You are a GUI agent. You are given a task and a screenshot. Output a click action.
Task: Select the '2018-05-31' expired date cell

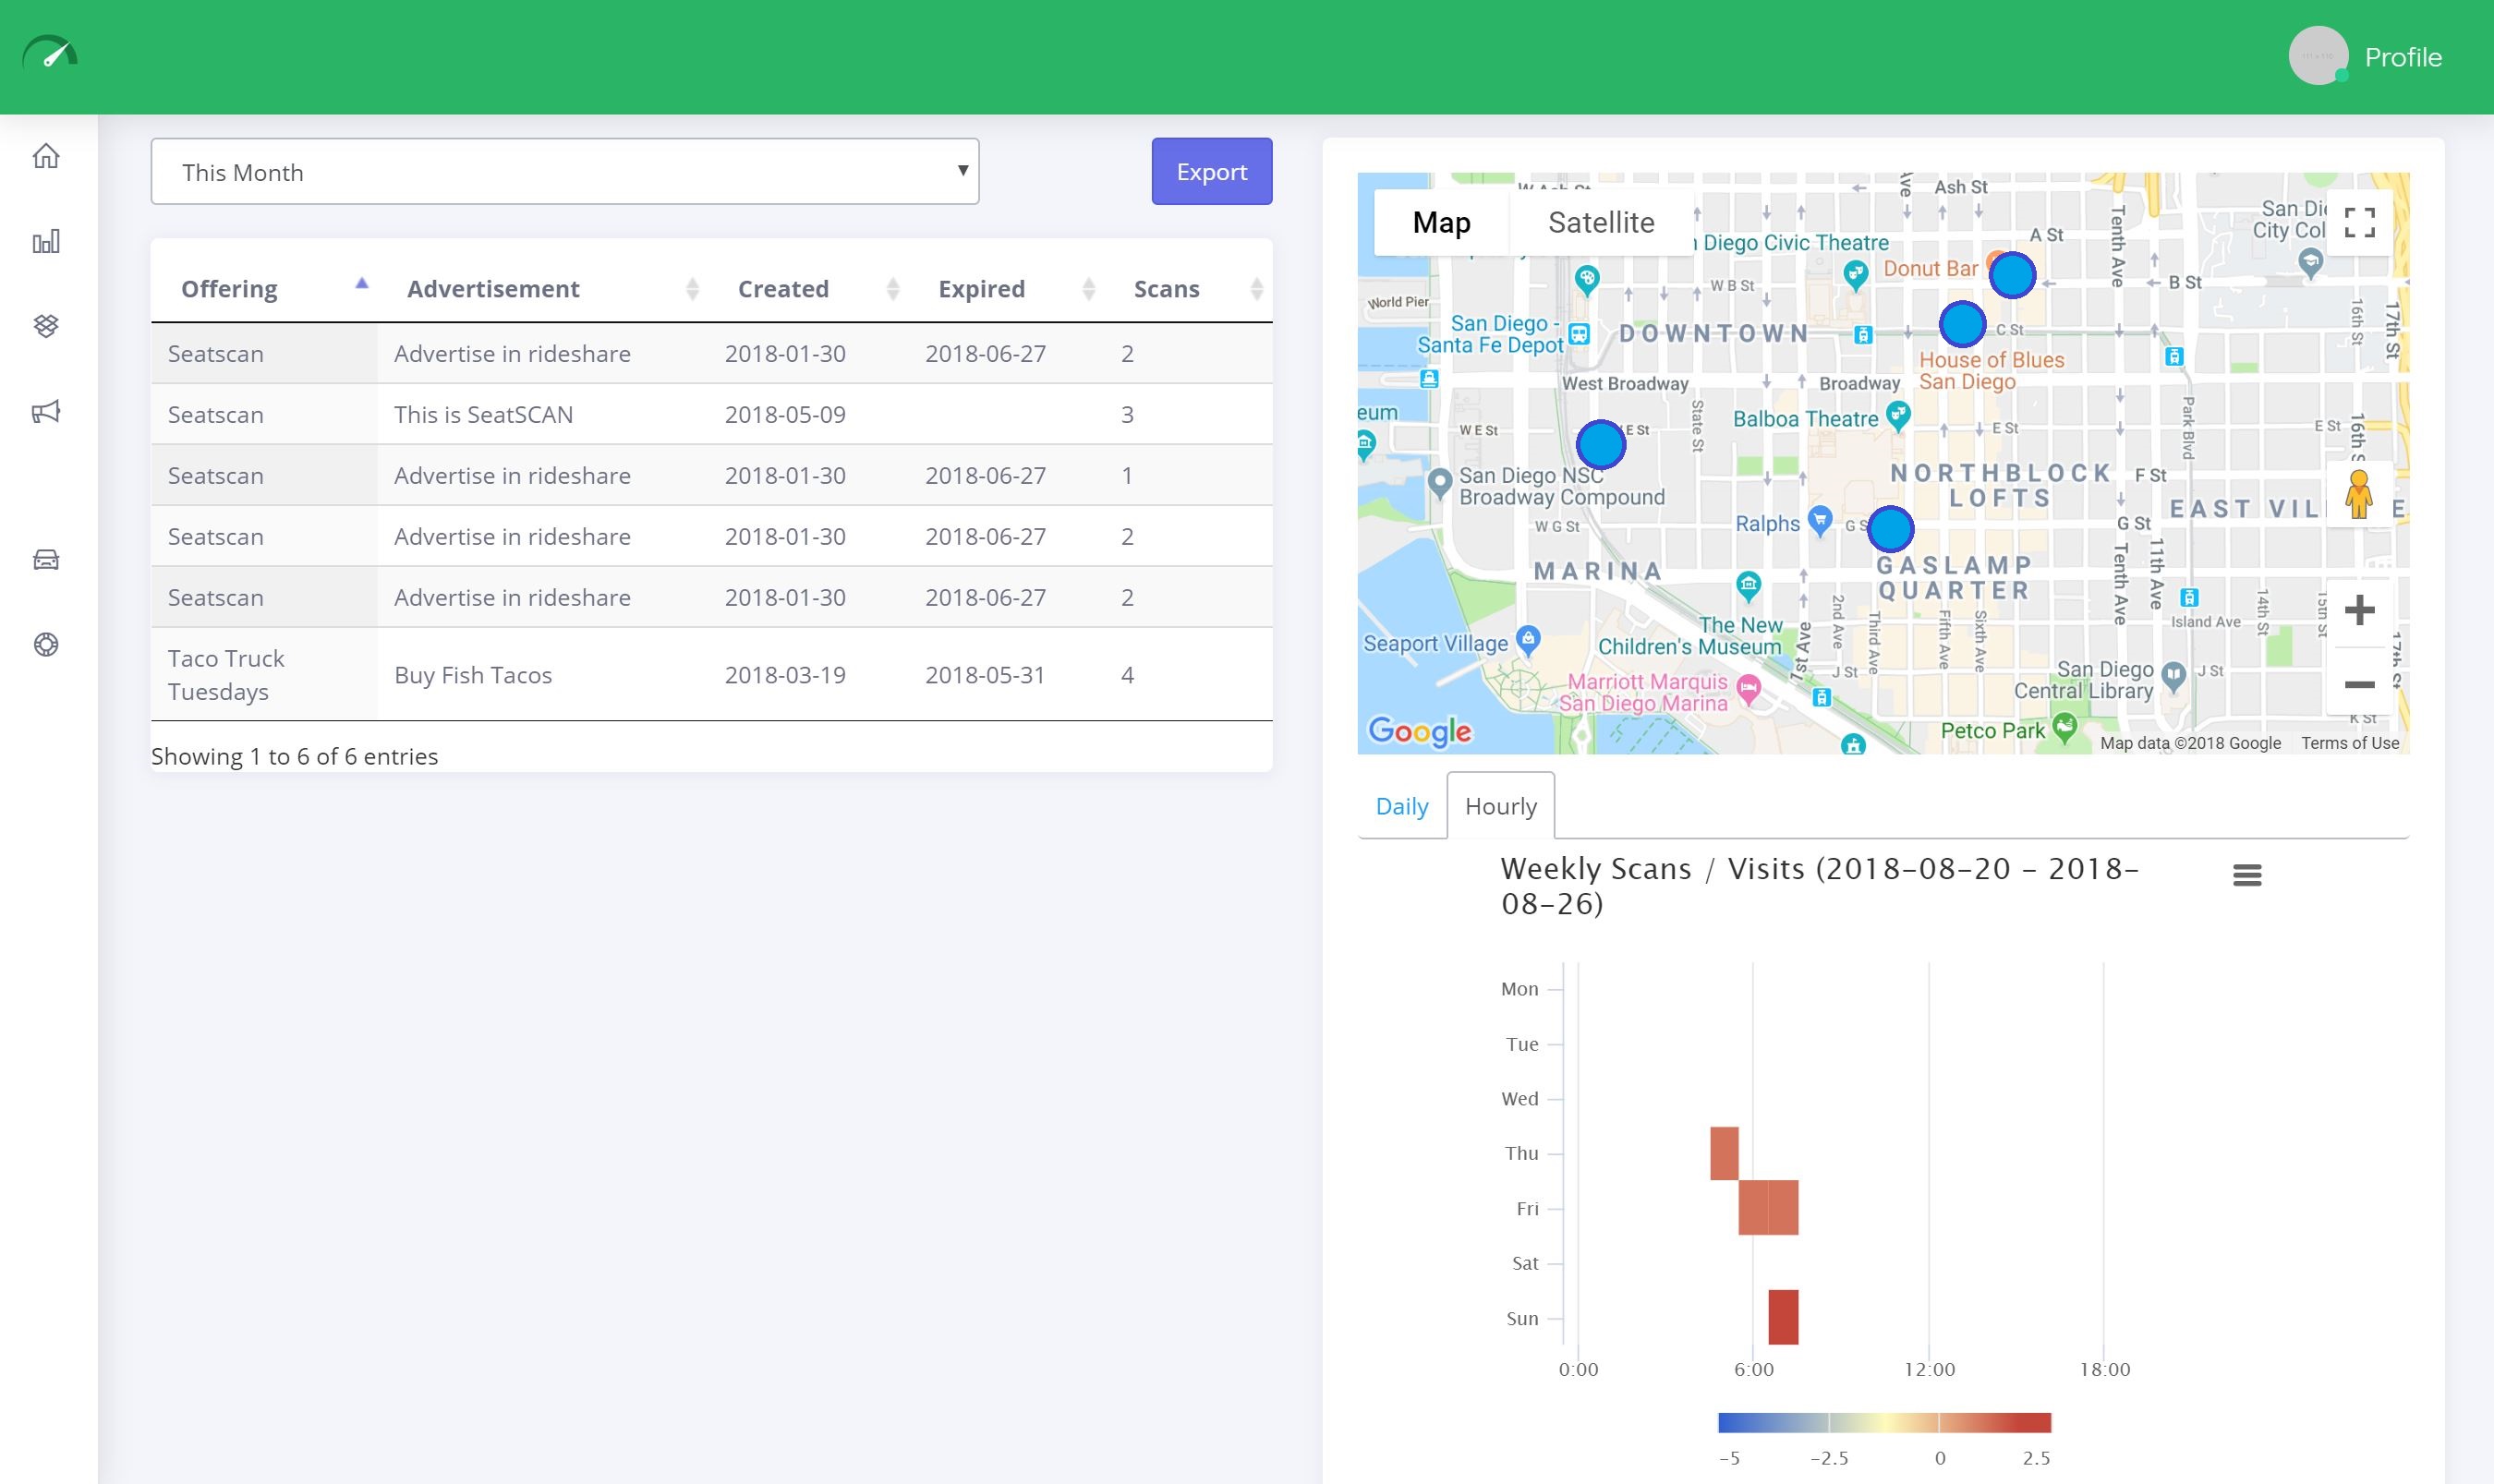point(1007,675)
